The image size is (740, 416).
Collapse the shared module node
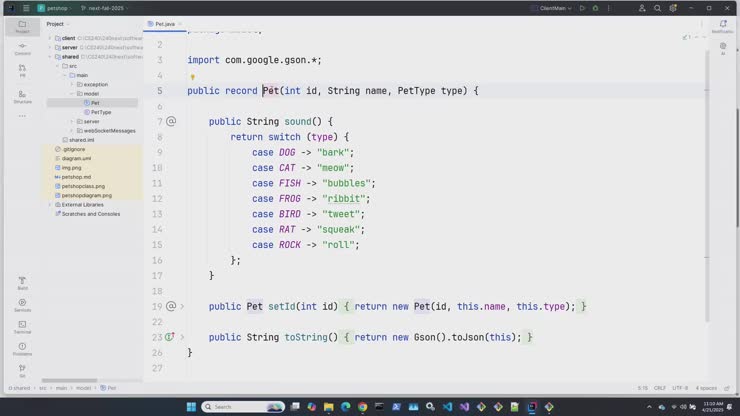point(50,57)
